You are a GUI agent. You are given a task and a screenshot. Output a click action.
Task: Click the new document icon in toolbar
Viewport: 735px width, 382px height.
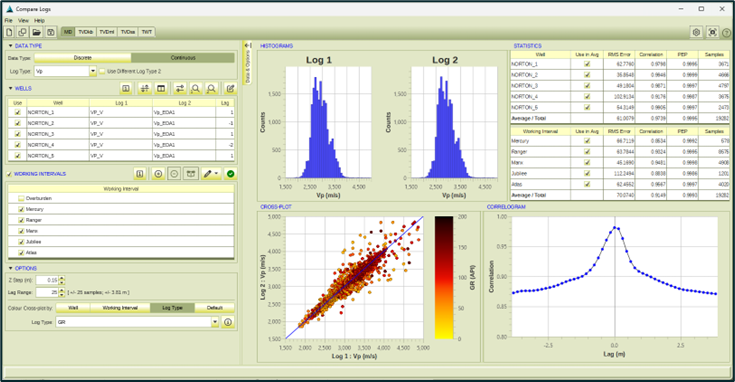coord(9,32)
